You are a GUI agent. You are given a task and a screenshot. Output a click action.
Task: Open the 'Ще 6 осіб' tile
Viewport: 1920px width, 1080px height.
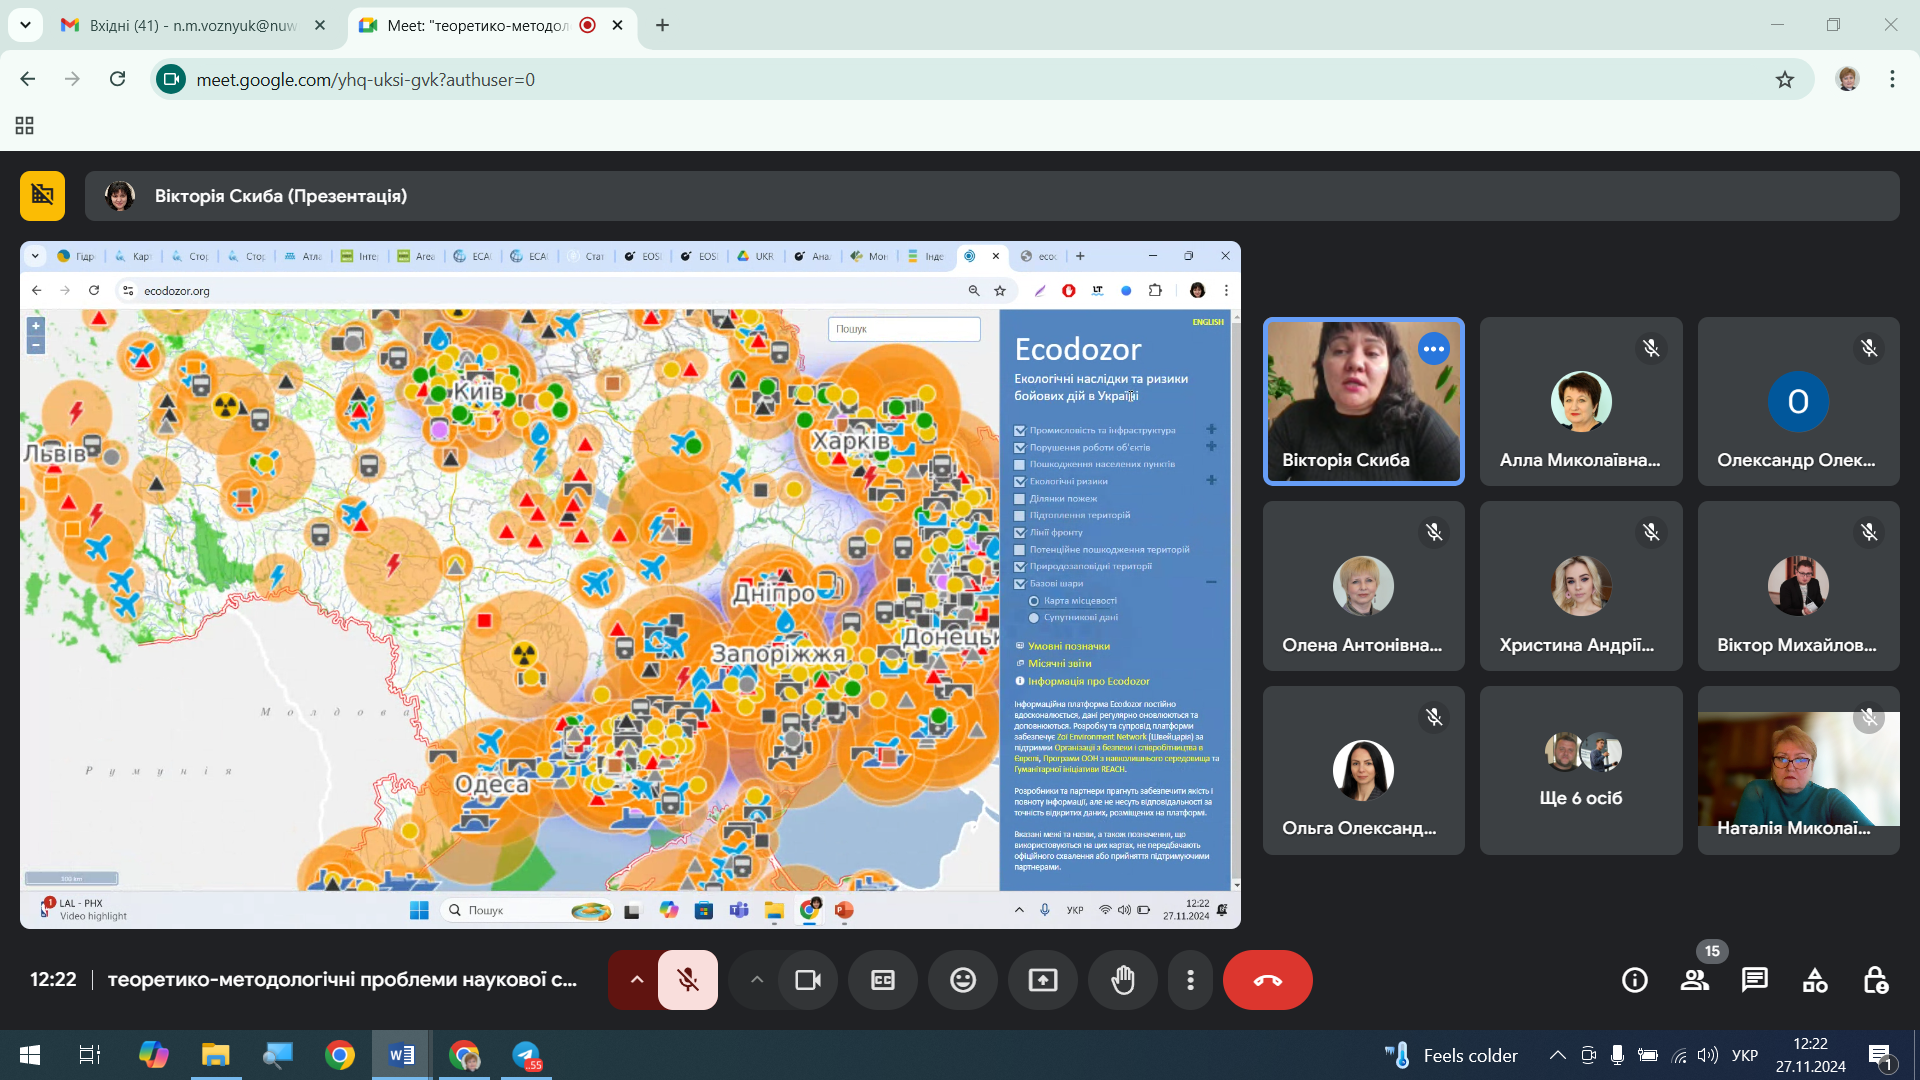tap(1581, 770)
